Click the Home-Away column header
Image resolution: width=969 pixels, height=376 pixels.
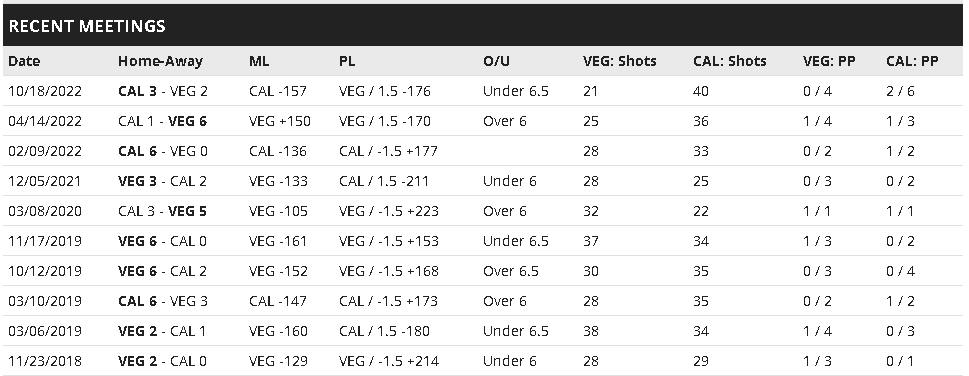pyautogui.click(x=160, y=61)
